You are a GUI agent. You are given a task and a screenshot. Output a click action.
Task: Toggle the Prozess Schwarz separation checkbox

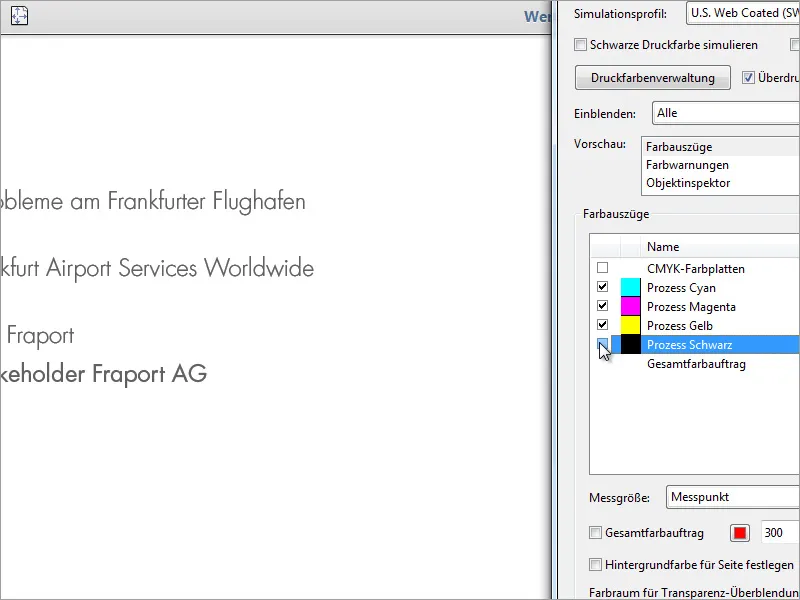603,344
